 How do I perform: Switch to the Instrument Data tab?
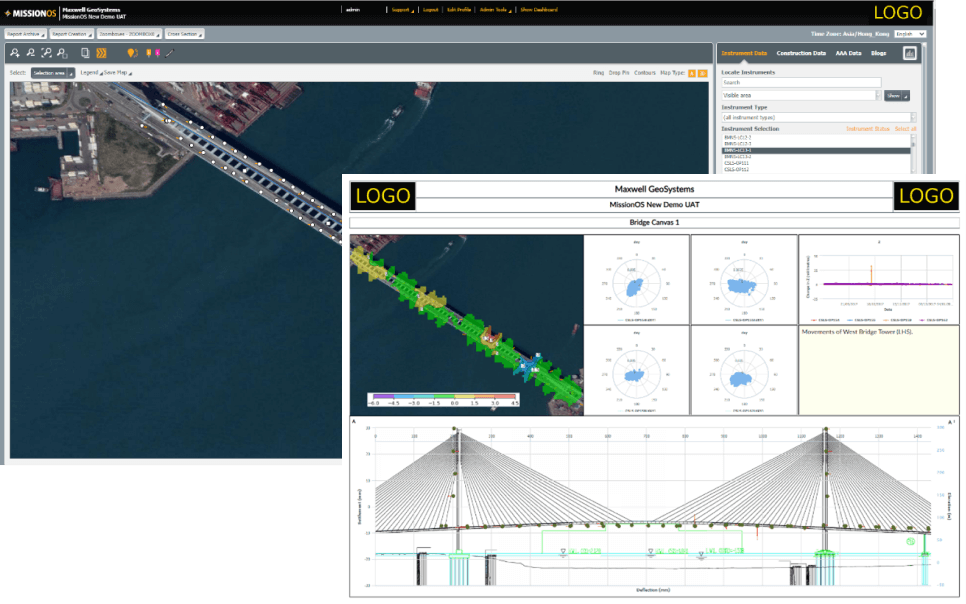pos(744,54)
